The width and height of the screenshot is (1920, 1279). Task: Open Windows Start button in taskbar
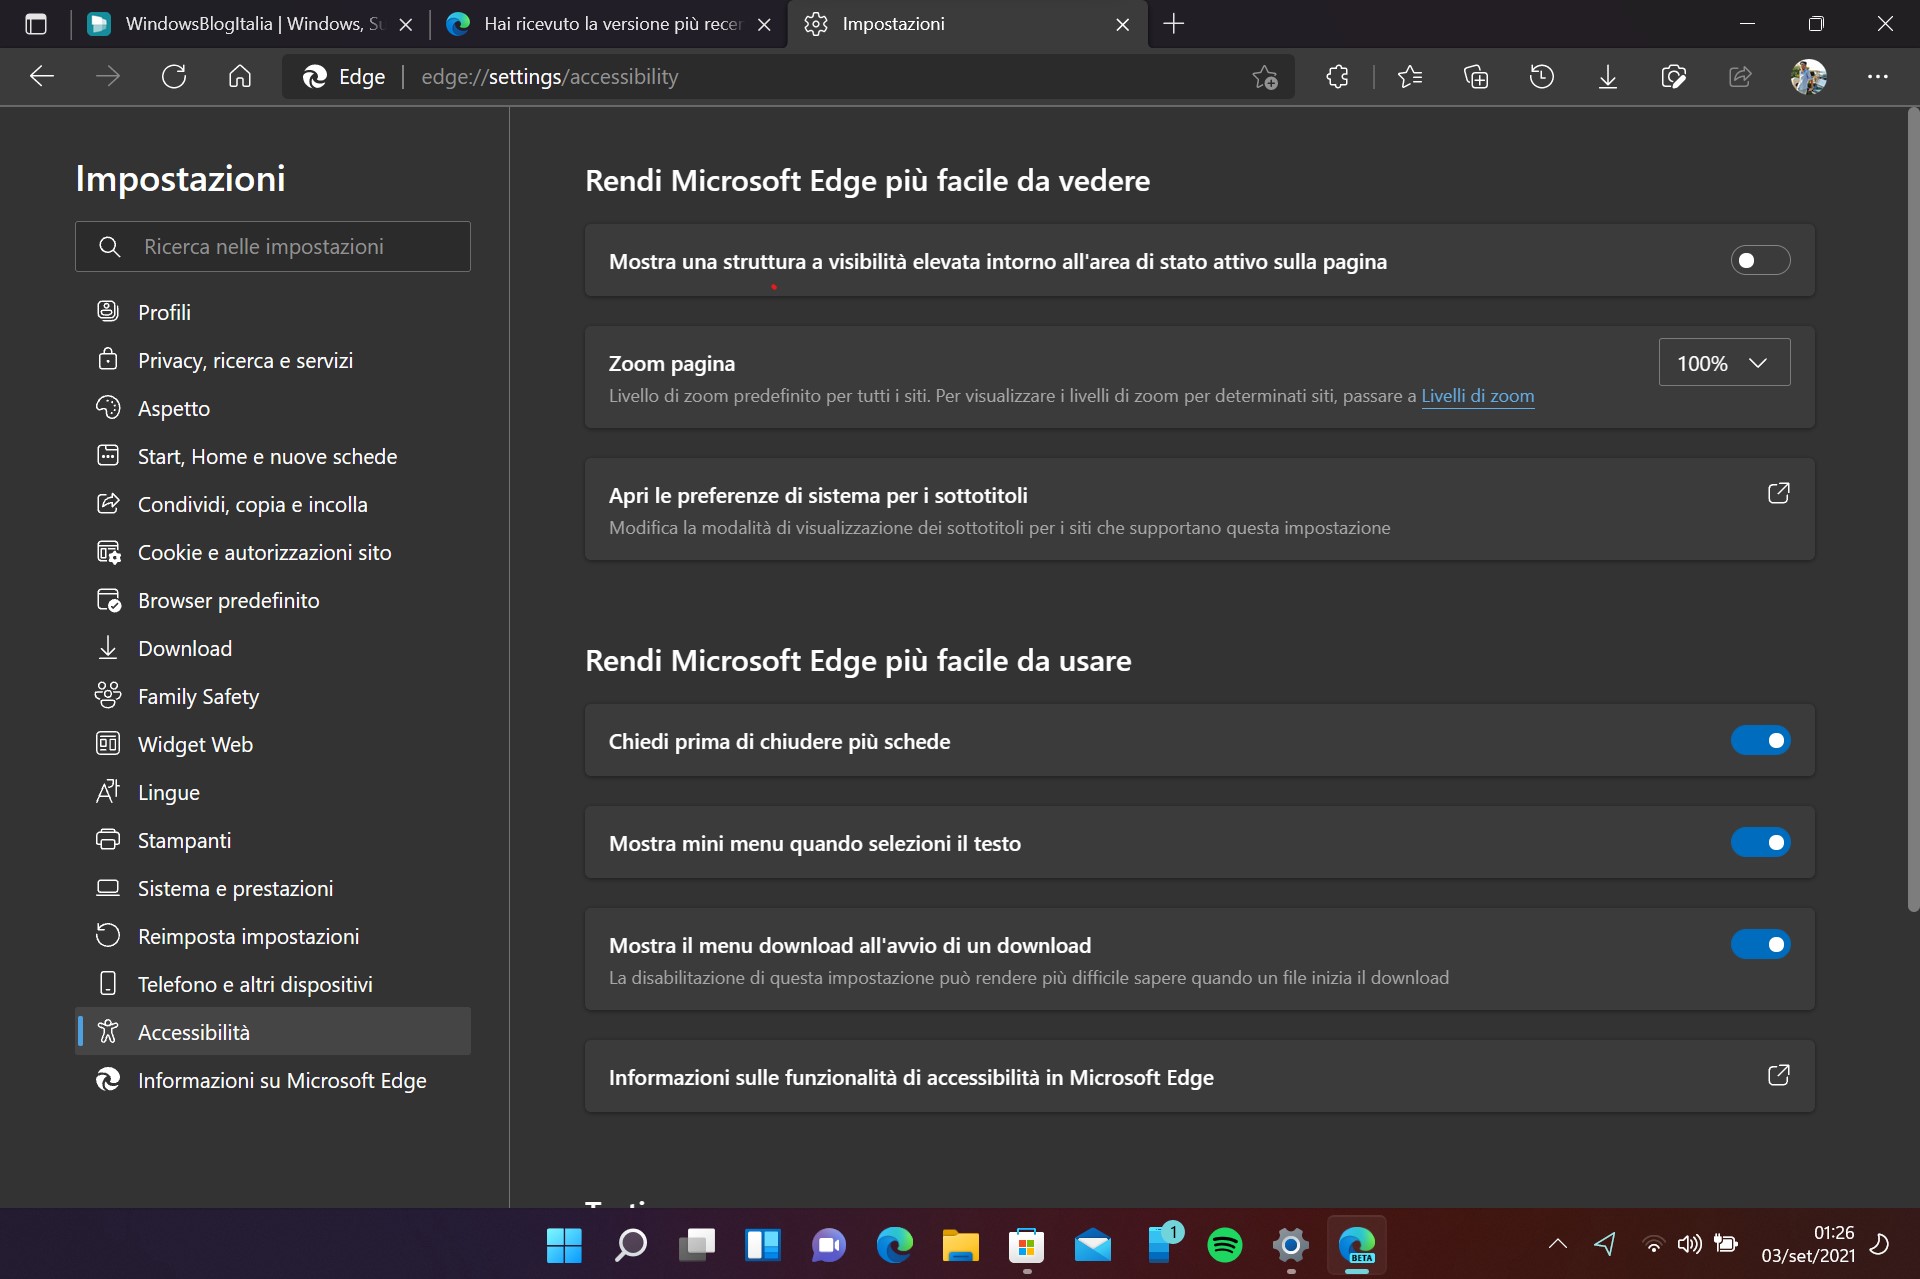(x=564, y=1245)
